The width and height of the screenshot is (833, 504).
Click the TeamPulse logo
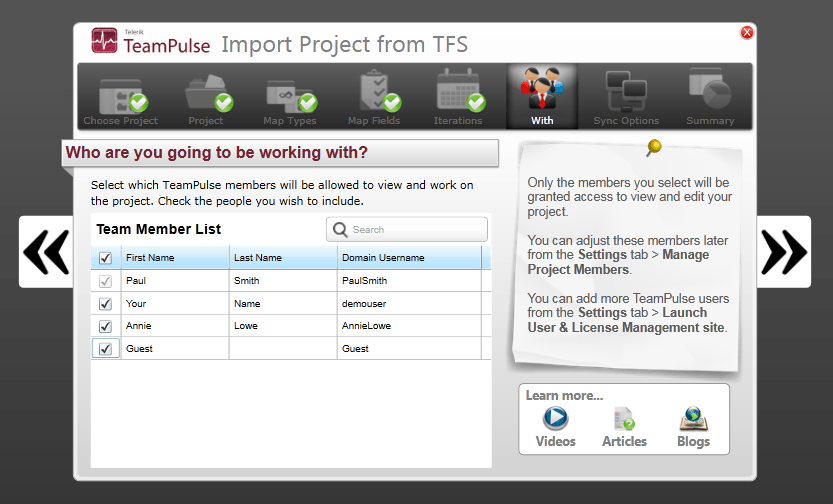(151, 41)
